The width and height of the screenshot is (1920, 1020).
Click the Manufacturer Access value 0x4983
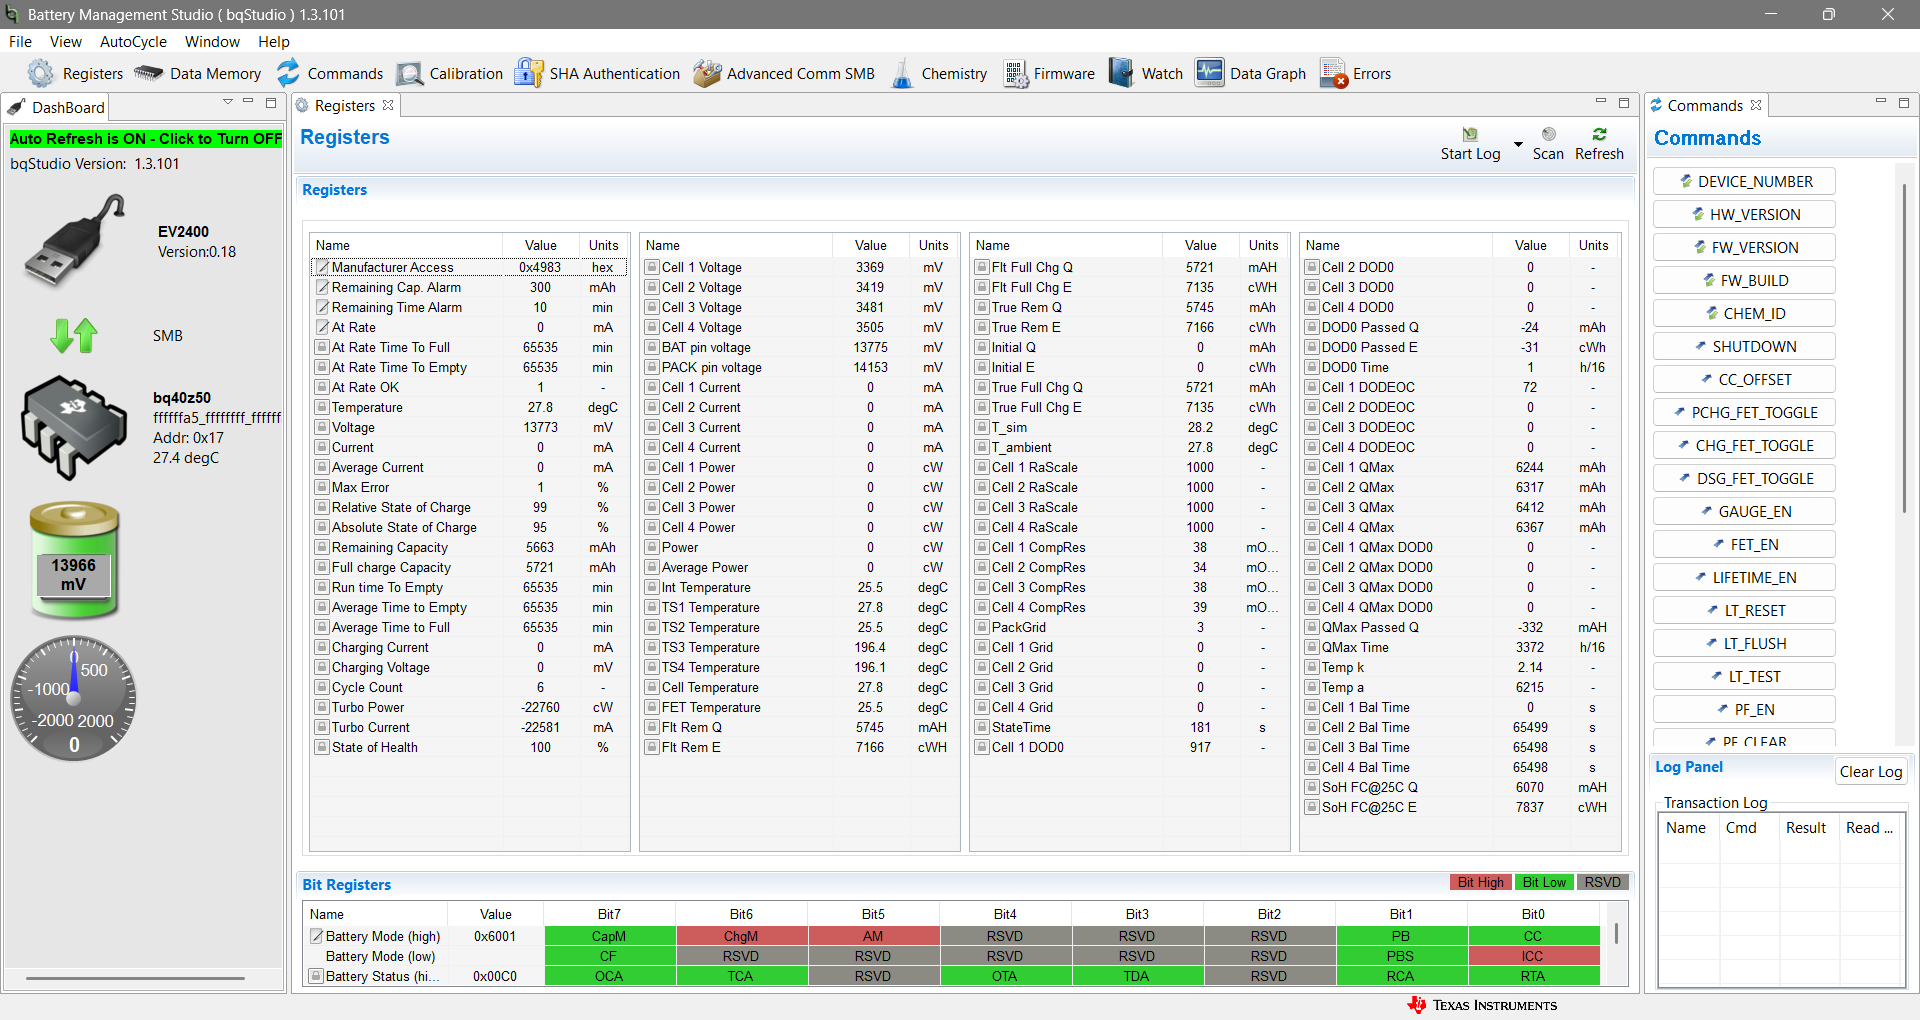pyautogui.click(x=540, y=267)
